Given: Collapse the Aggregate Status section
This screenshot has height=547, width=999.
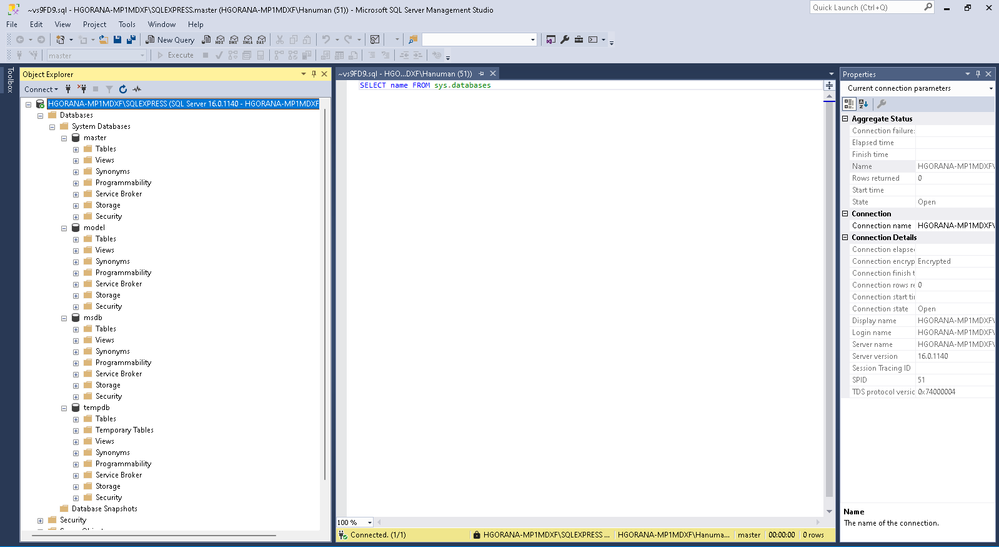Looking at the screenshot, I should [x=846, y=119].
